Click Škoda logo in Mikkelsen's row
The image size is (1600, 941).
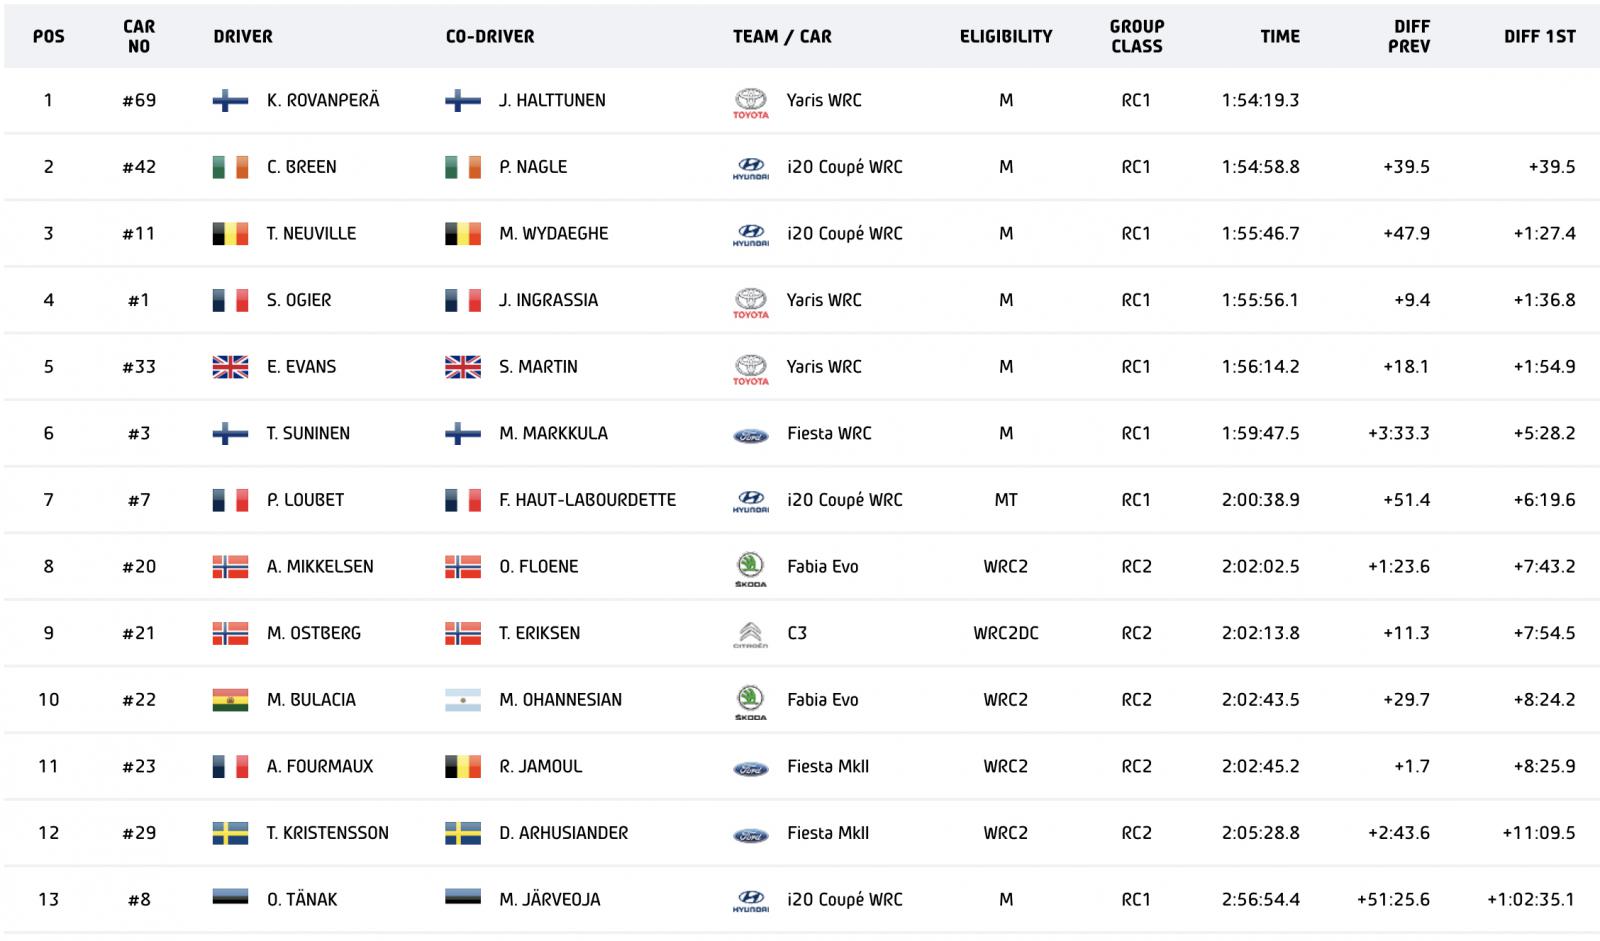coord(750,568)
